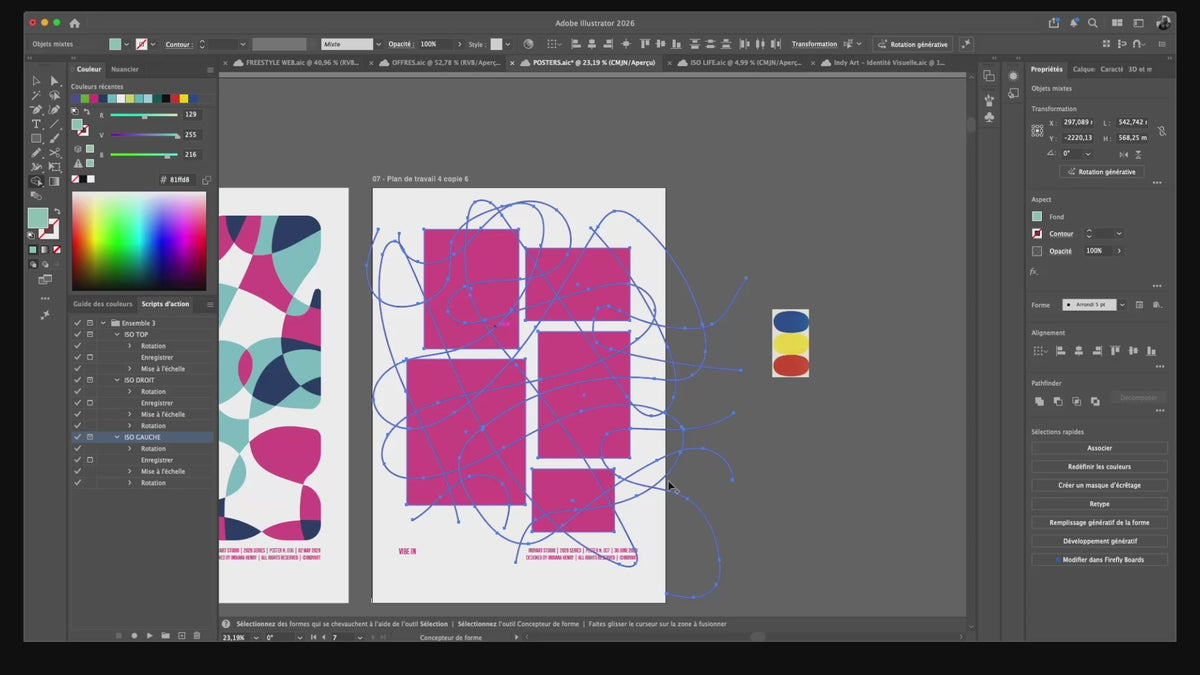Click the delete action trash icon
This screenshot has height=675, width=1200.
[x=197, y=635]
